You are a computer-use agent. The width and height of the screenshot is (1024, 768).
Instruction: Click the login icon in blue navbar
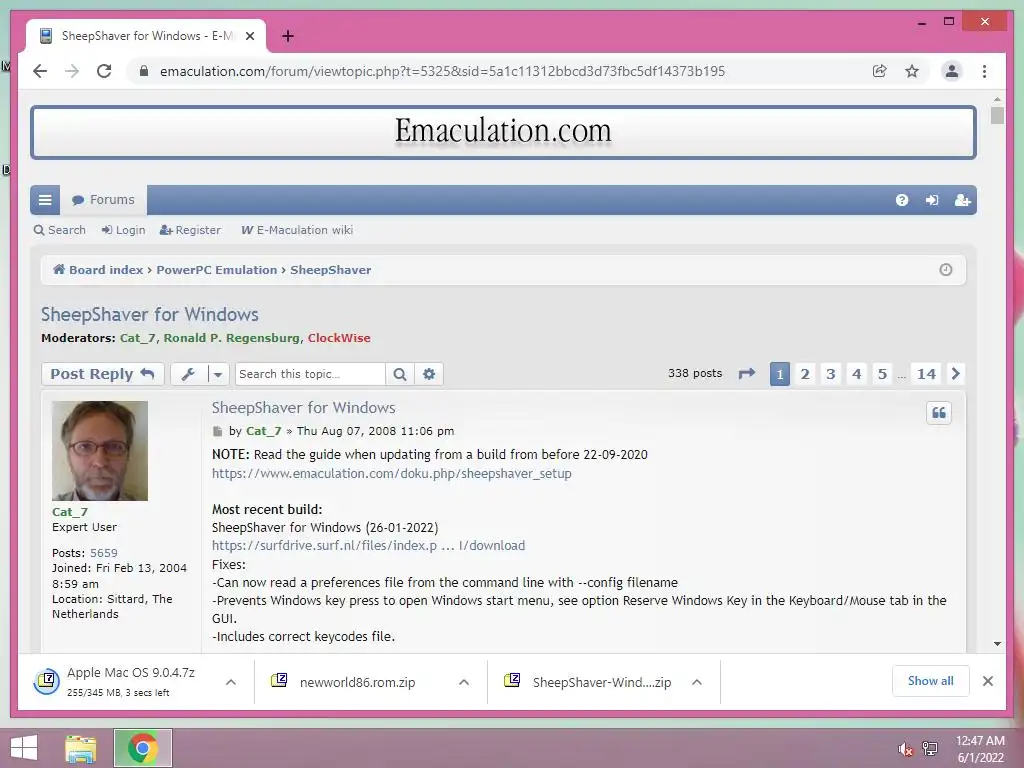[932, 200]
